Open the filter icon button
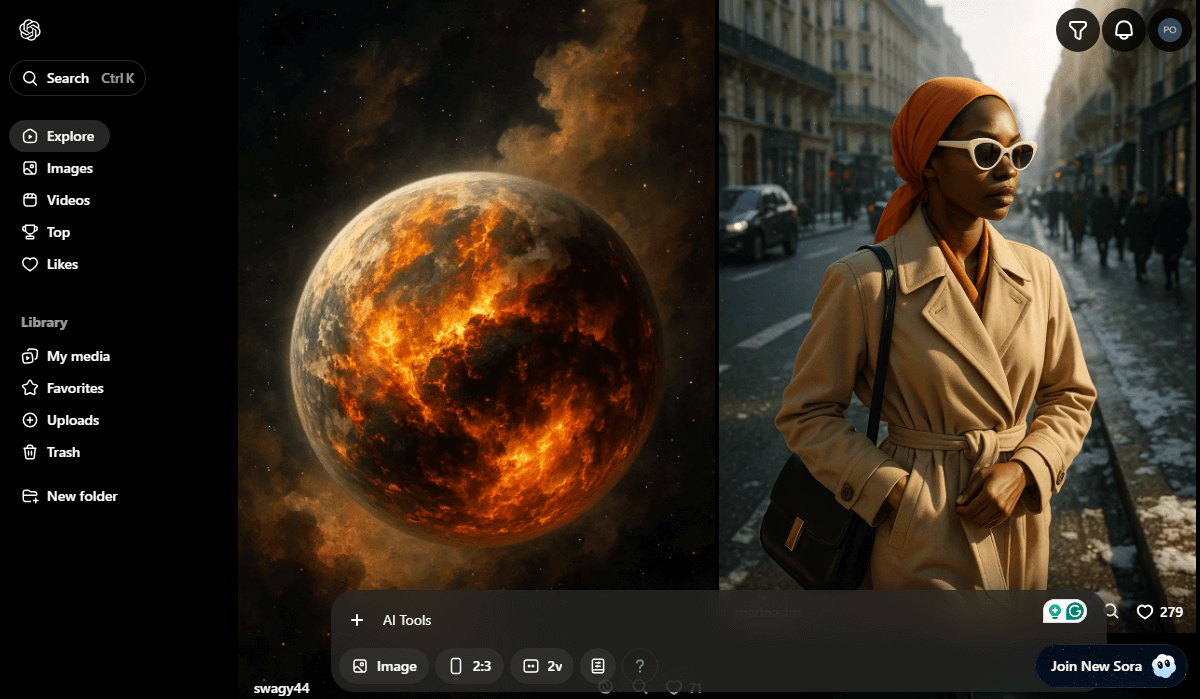 [x=1077, y=31]
